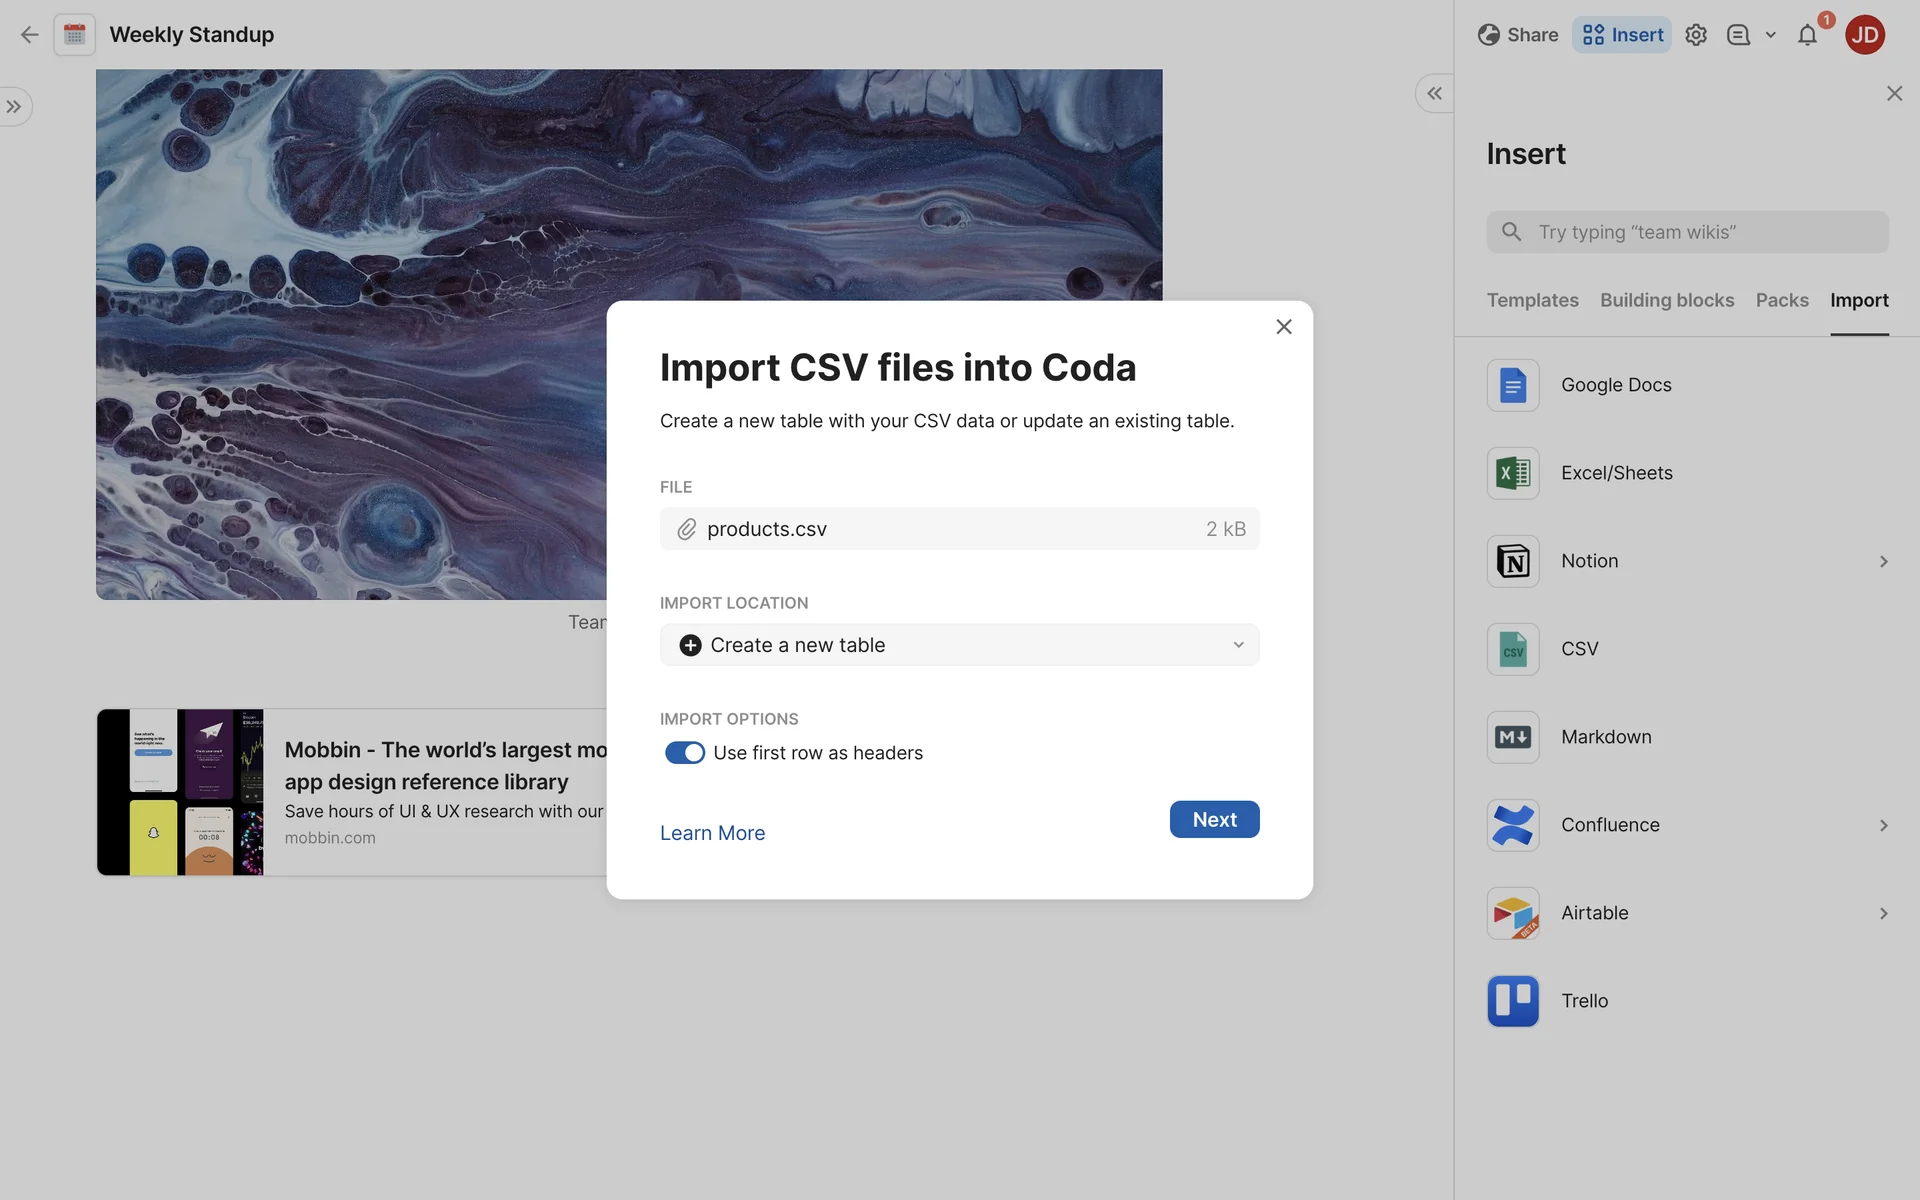Open doc settings gear icon

(1696, 35)
